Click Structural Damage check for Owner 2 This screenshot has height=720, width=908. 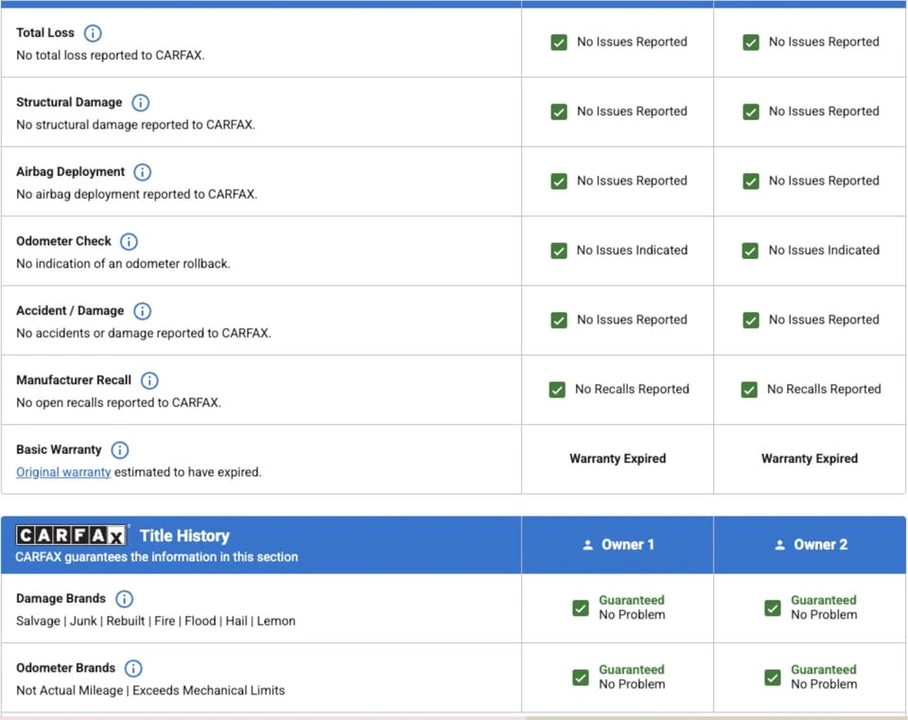(751, 112)
